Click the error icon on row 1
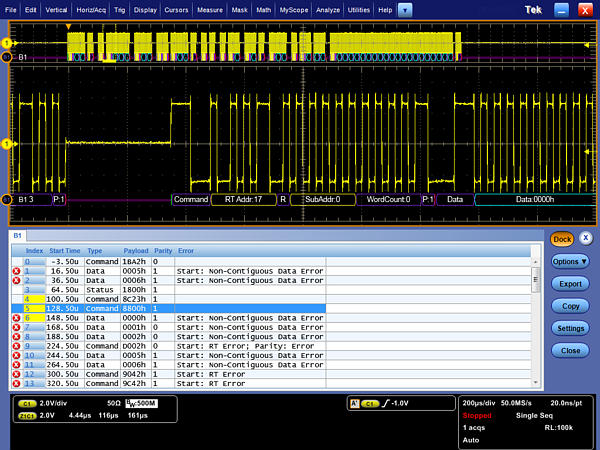The image size is (600, 450). pyautogui.click(x=16, y=271)
